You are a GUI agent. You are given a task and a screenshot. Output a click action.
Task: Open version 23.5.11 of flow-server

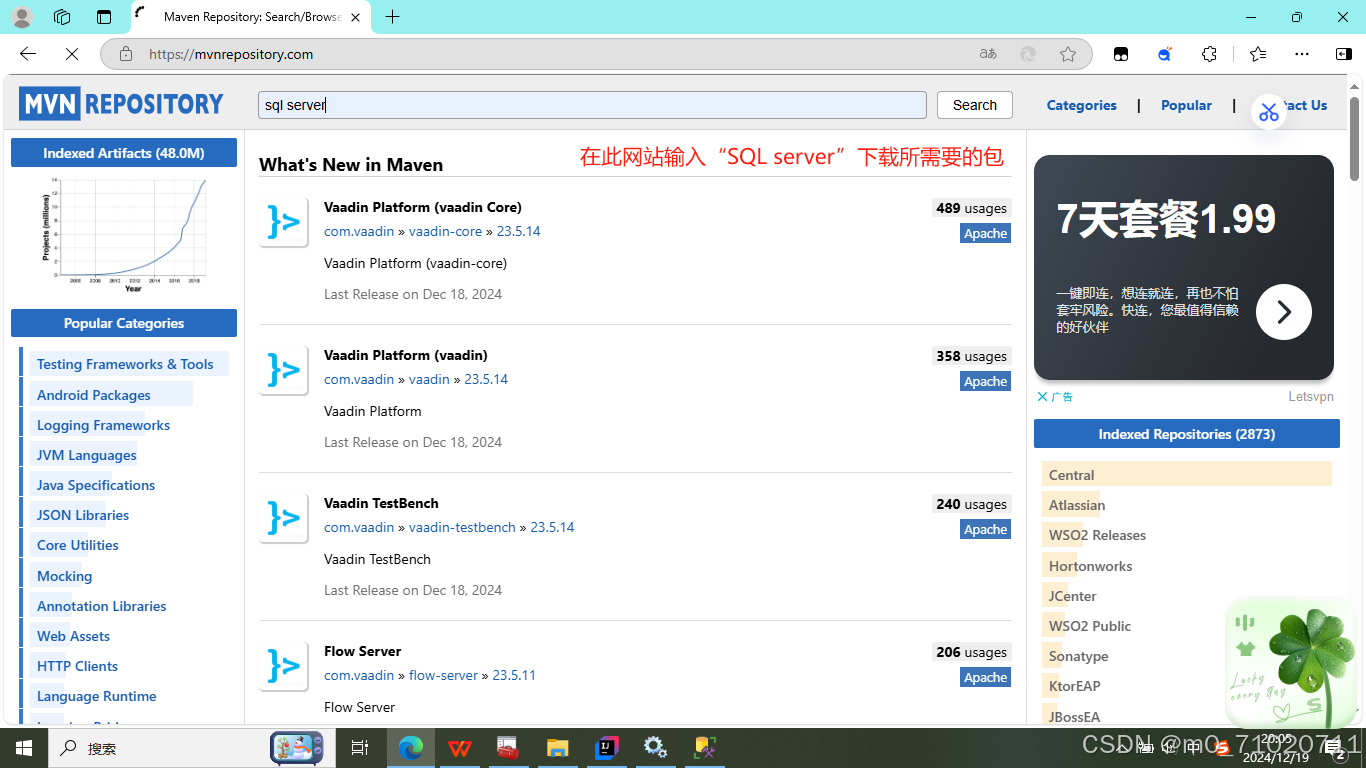[514, 675]
